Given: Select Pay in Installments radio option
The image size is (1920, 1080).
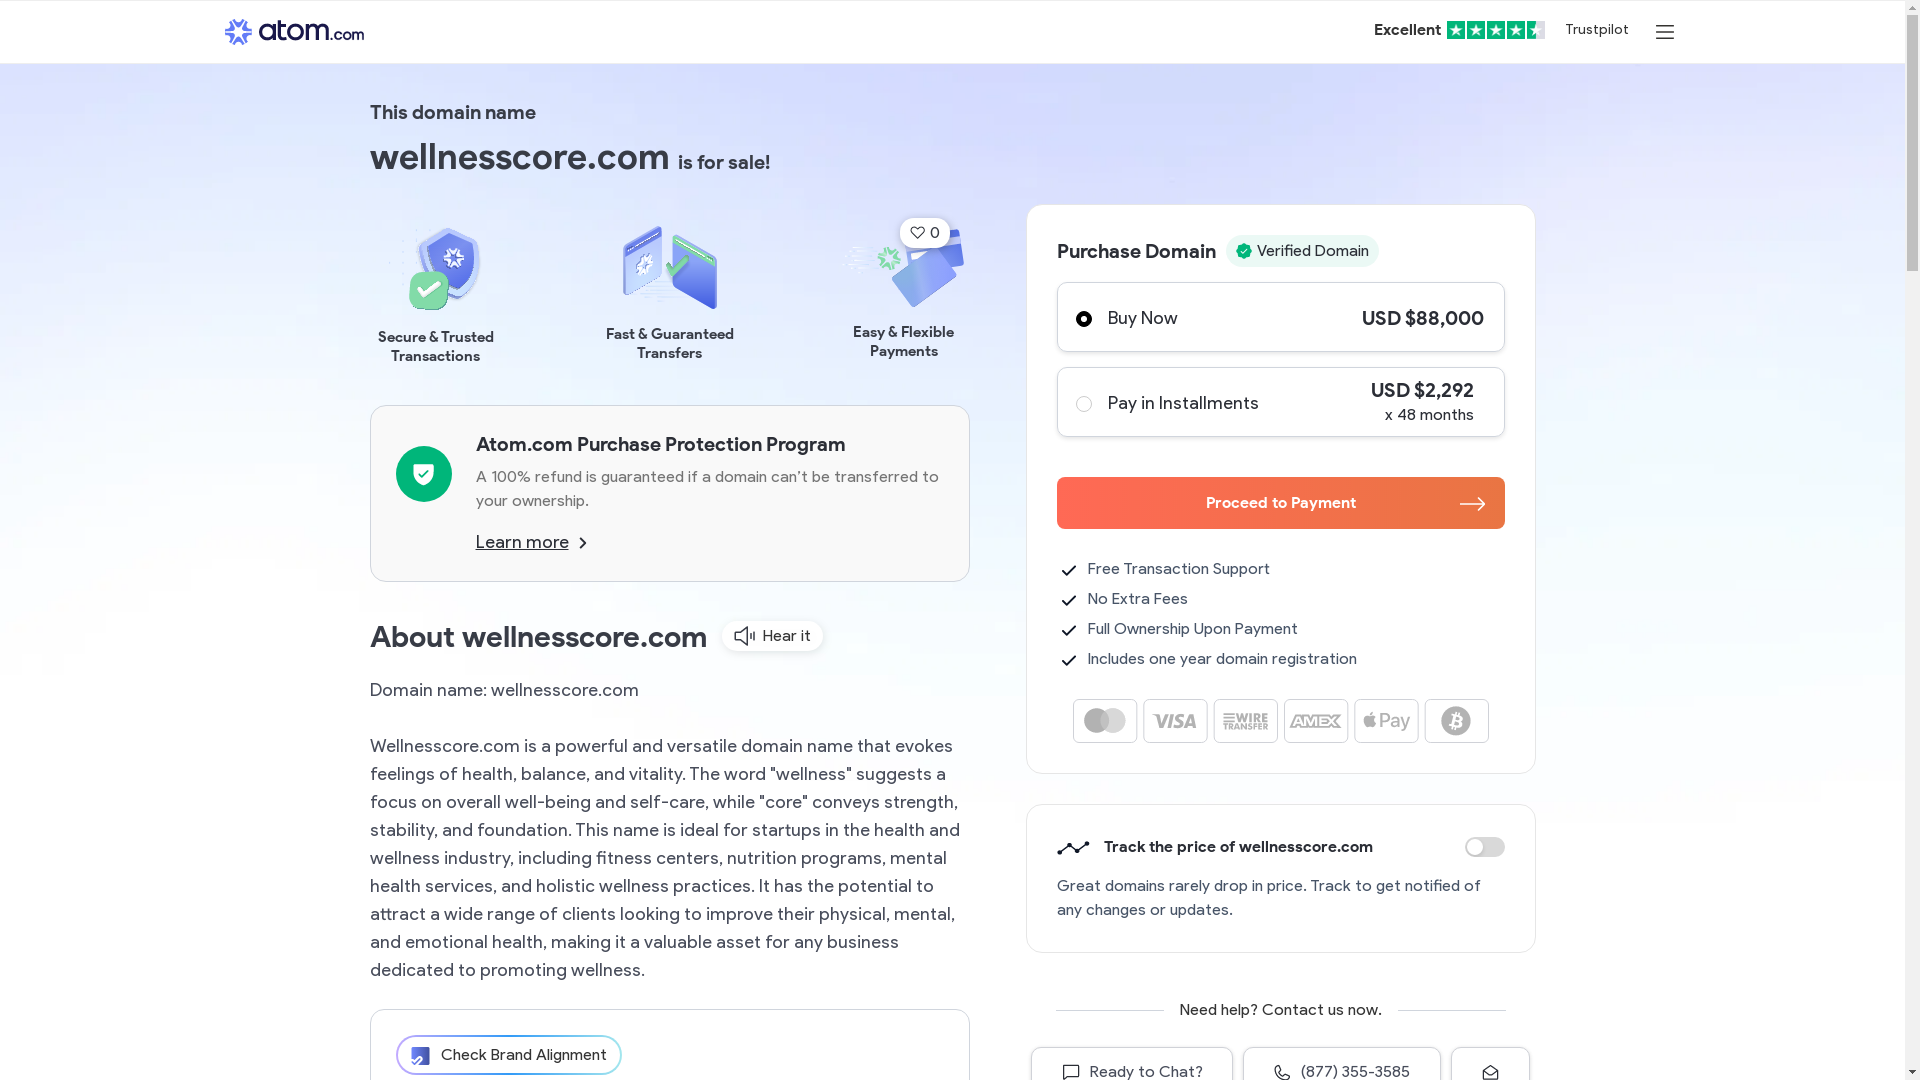Looking at the screenshot, I should pos(1084,404).
